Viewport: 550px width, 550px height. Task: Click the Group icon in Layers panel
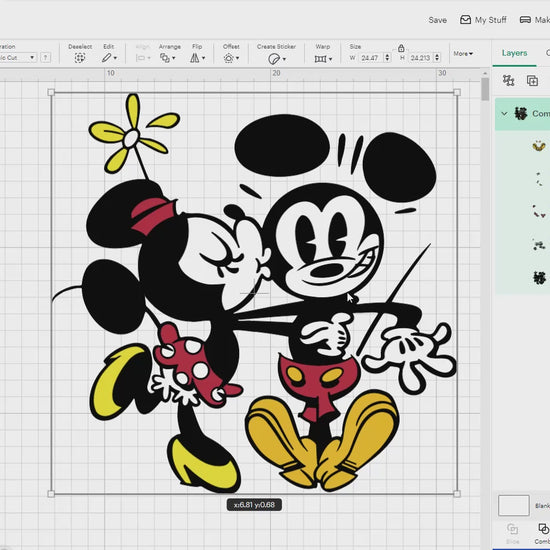pos(508,81)
